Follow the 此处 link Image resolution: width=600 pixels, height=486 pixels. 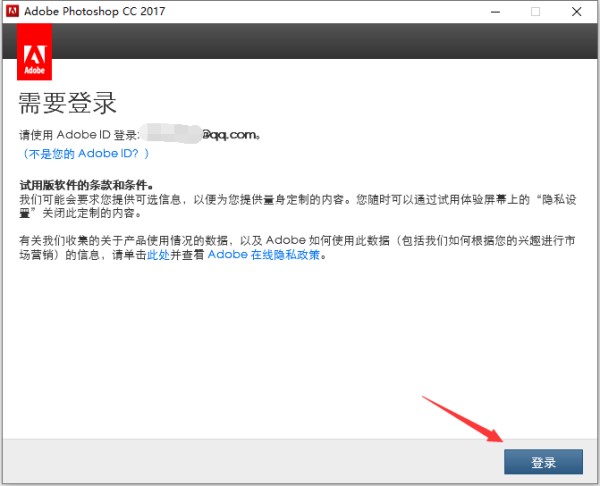[158, 255]
